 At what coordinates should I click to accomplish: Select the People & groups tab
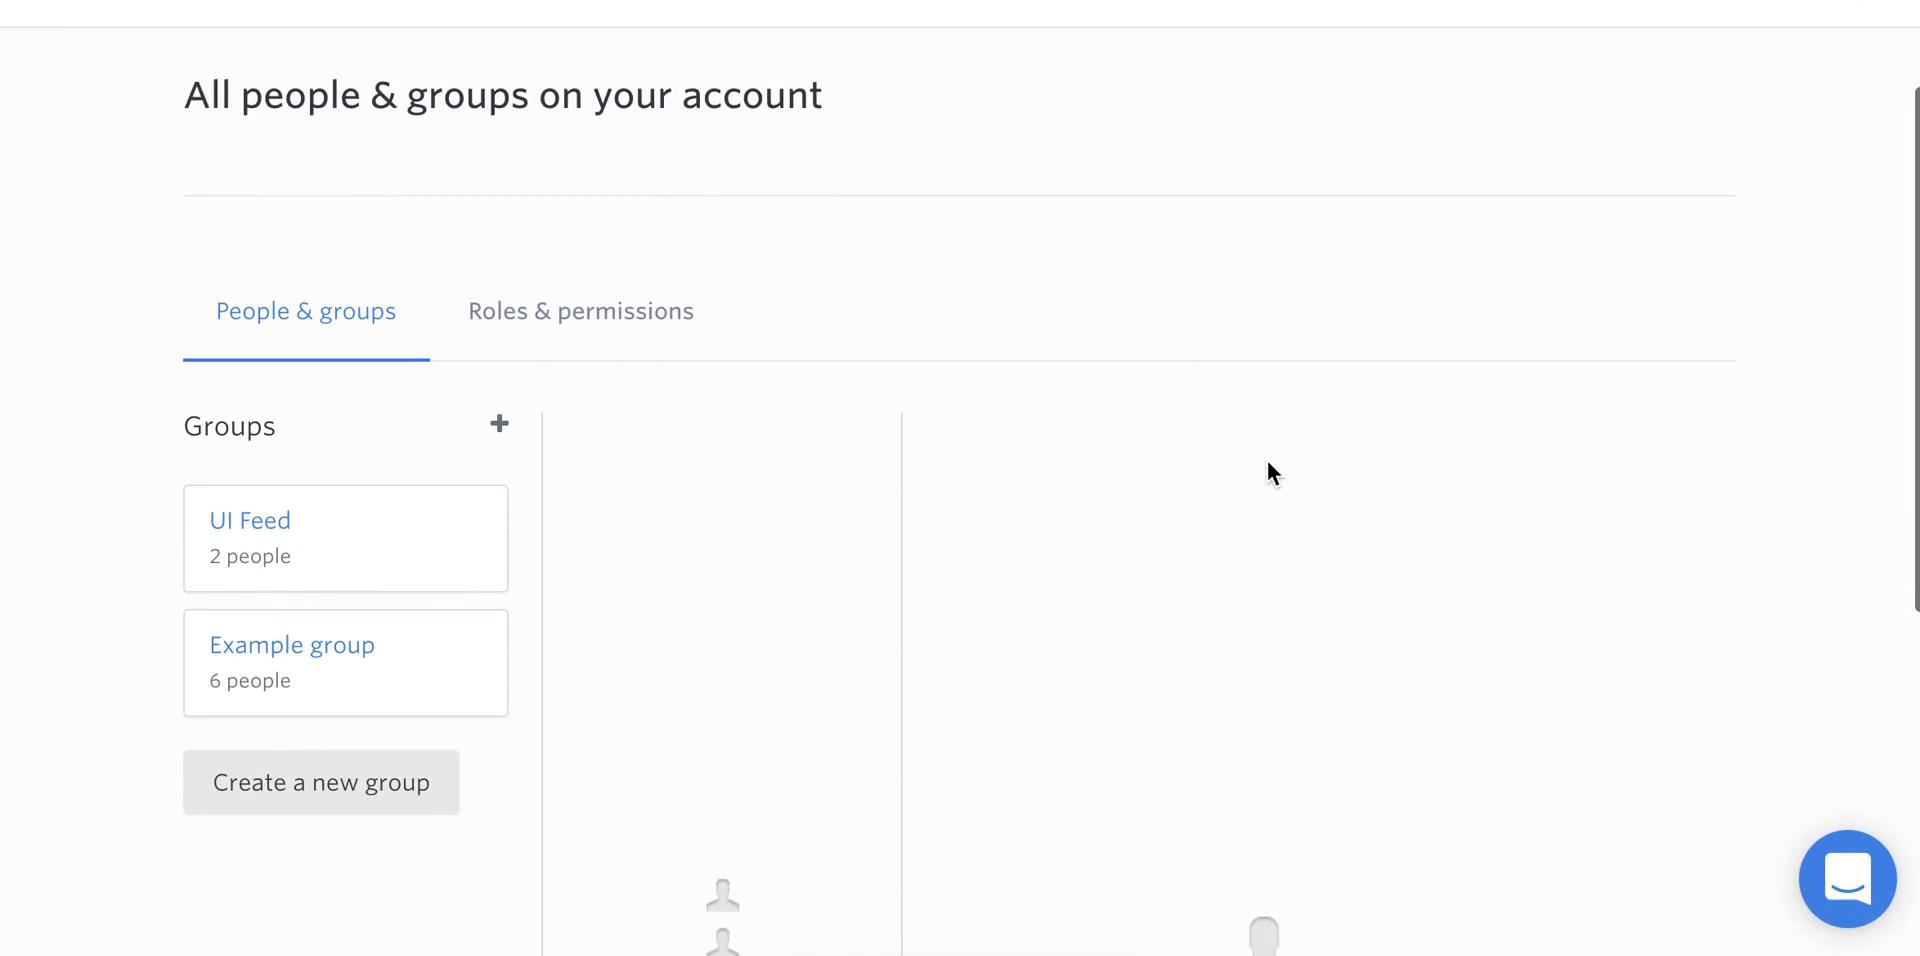coord(306,311)
